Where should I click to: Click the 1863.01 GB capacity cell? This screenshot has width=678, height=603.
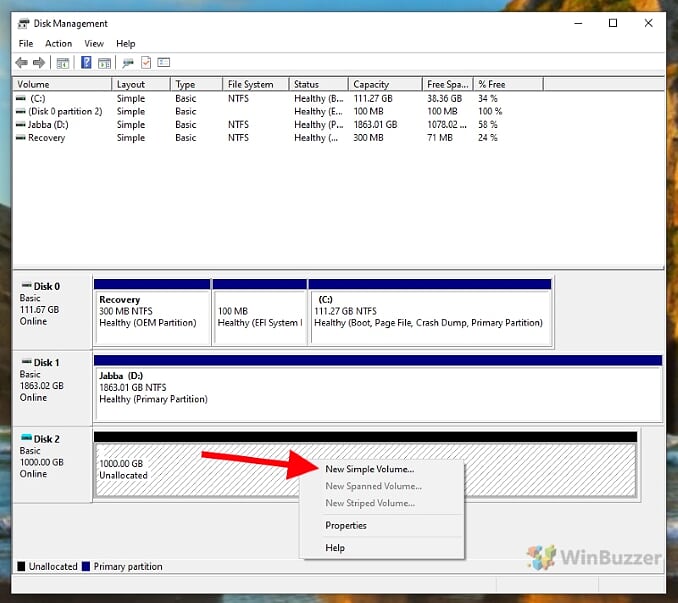(375, 124)
